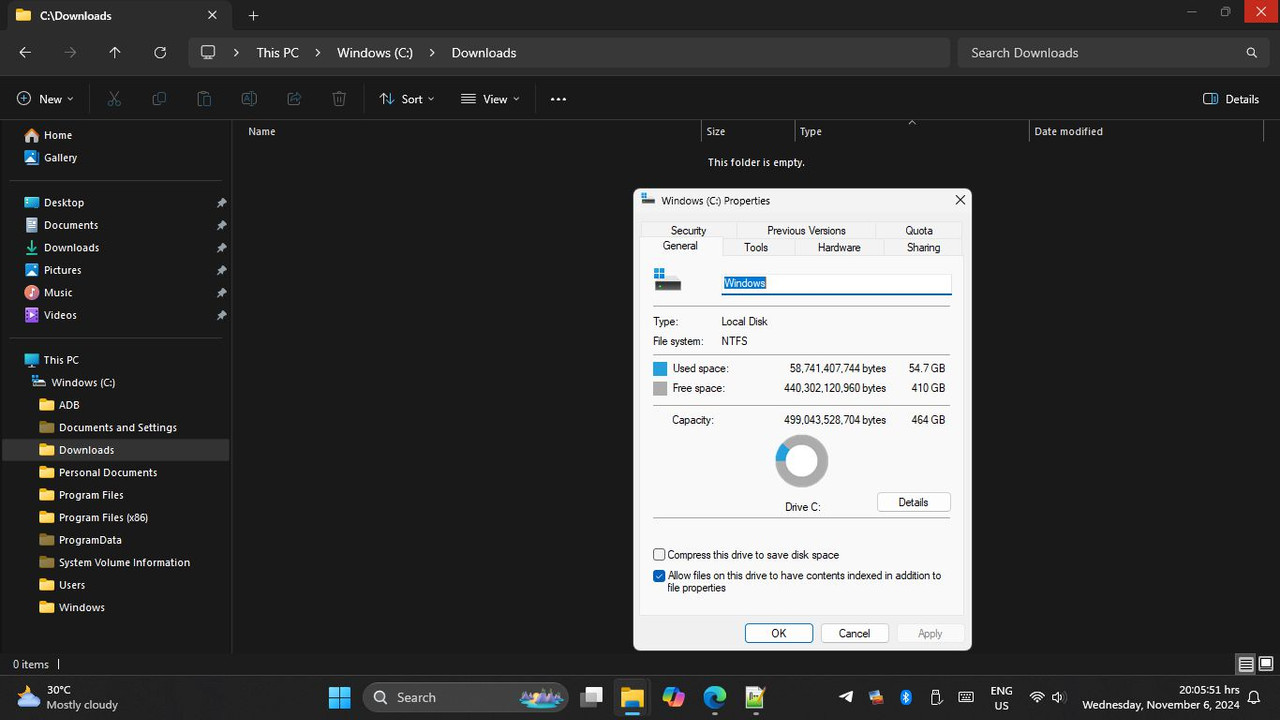Click the Cut scissors icon in toolbar
The width and height of the screenshot is (1280, 720).
[x=114, y=99]
